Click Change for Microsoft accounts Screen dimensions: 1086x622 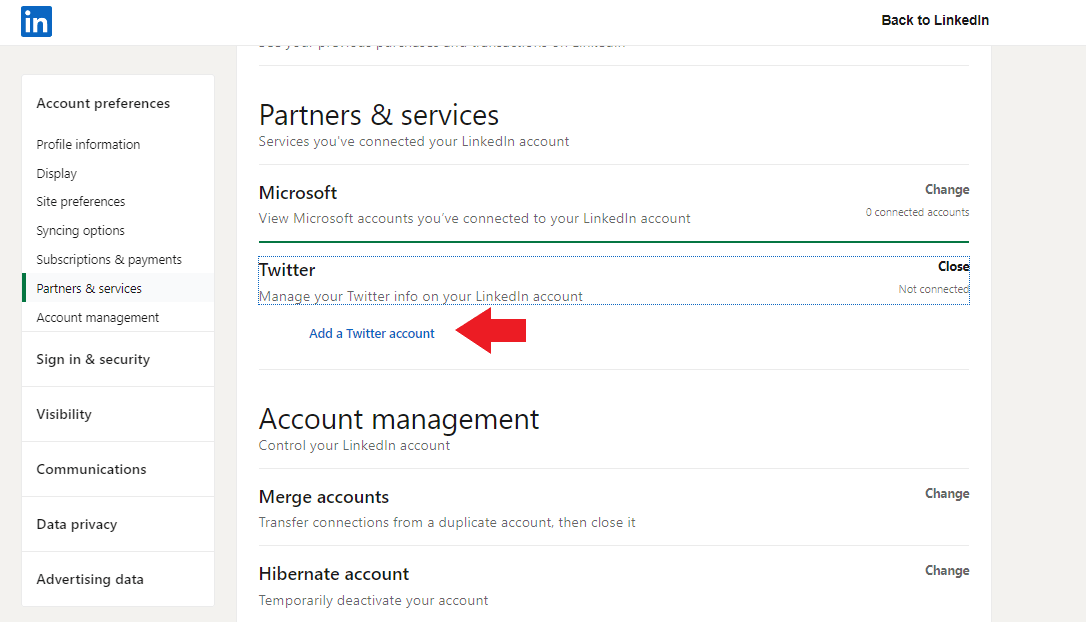[946, 190]
